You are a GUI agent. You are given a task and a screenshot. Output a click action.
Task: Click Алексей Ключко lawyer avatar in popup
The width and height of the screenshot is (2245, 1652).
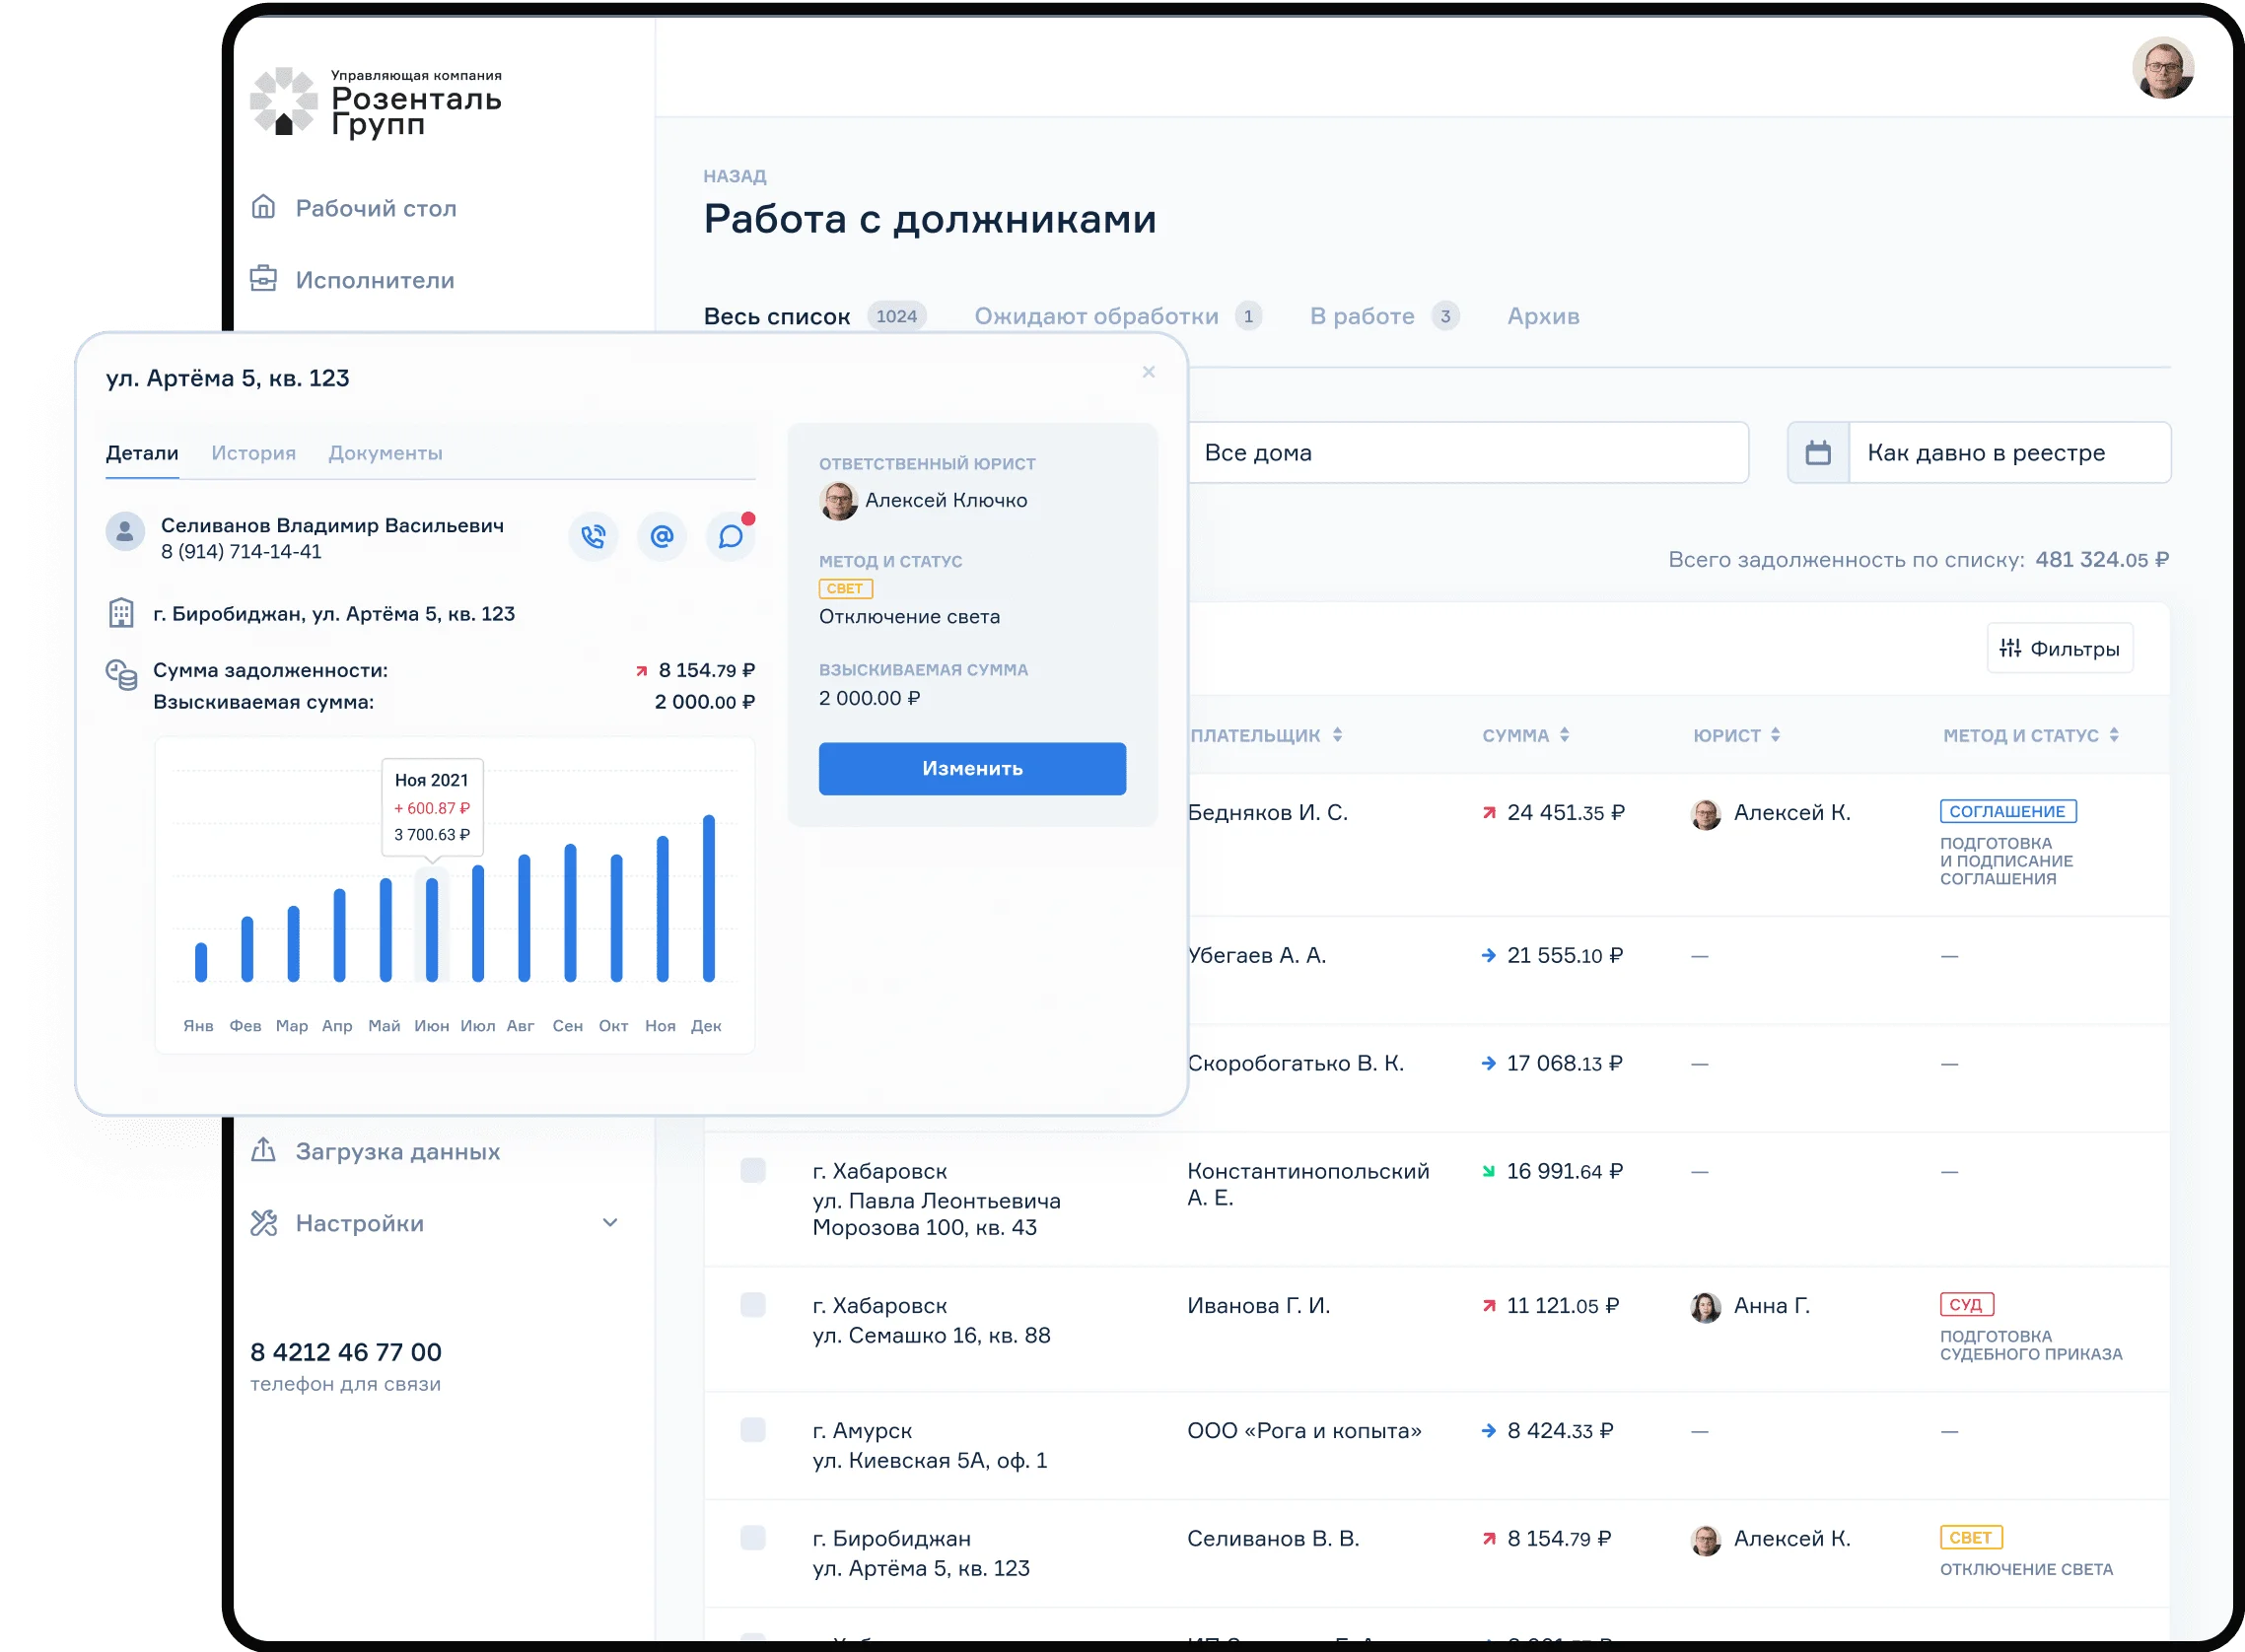click(839, 500)
